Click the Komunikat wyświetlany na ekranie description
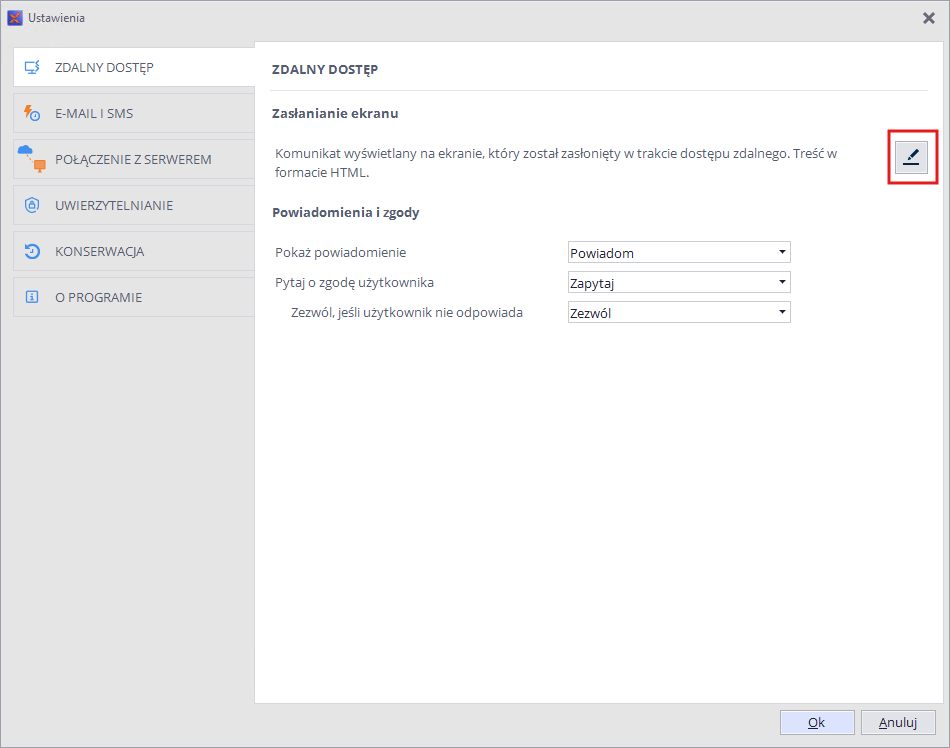This screenshot has height=748, width=950. pos(556,163)
